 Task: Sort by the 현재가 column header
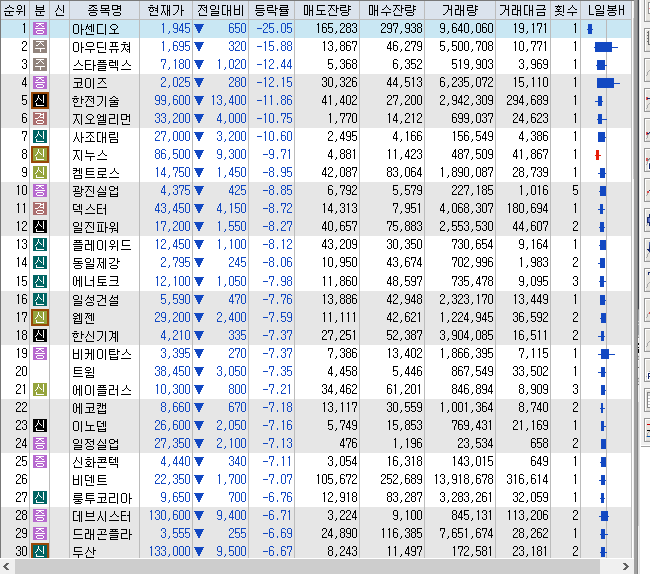(166, 10)
